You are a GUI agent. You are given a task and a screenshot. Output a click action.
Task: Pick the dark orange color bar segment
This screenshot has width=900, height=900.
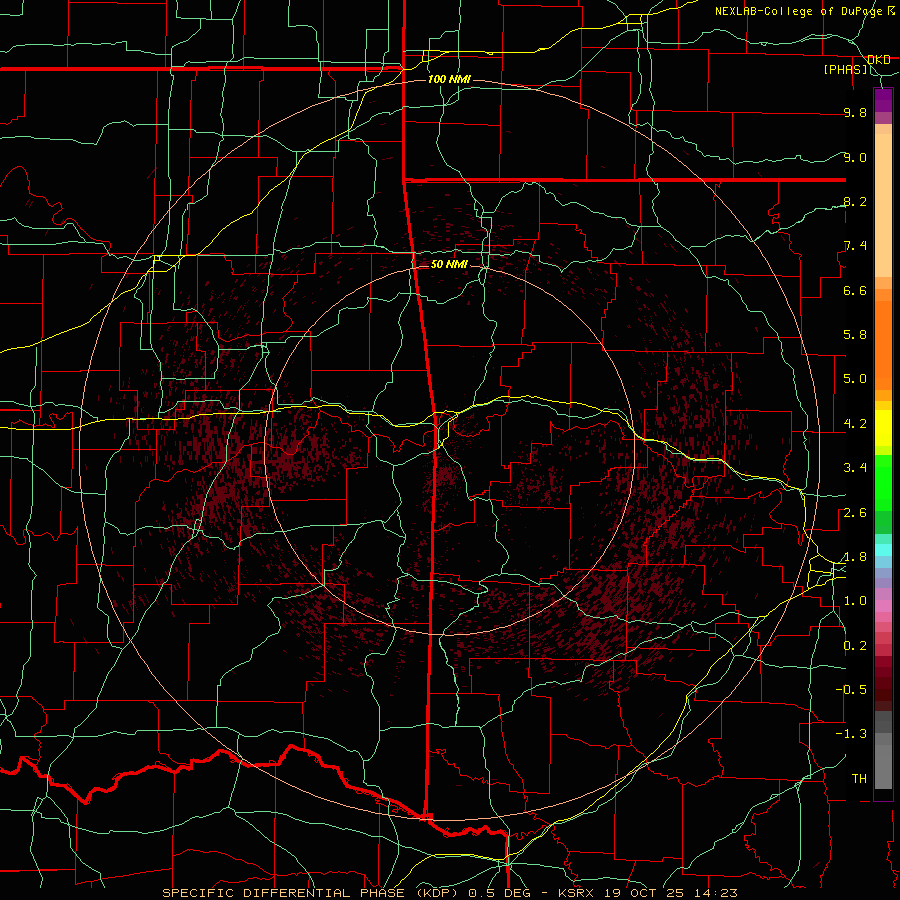pos(883,346)
